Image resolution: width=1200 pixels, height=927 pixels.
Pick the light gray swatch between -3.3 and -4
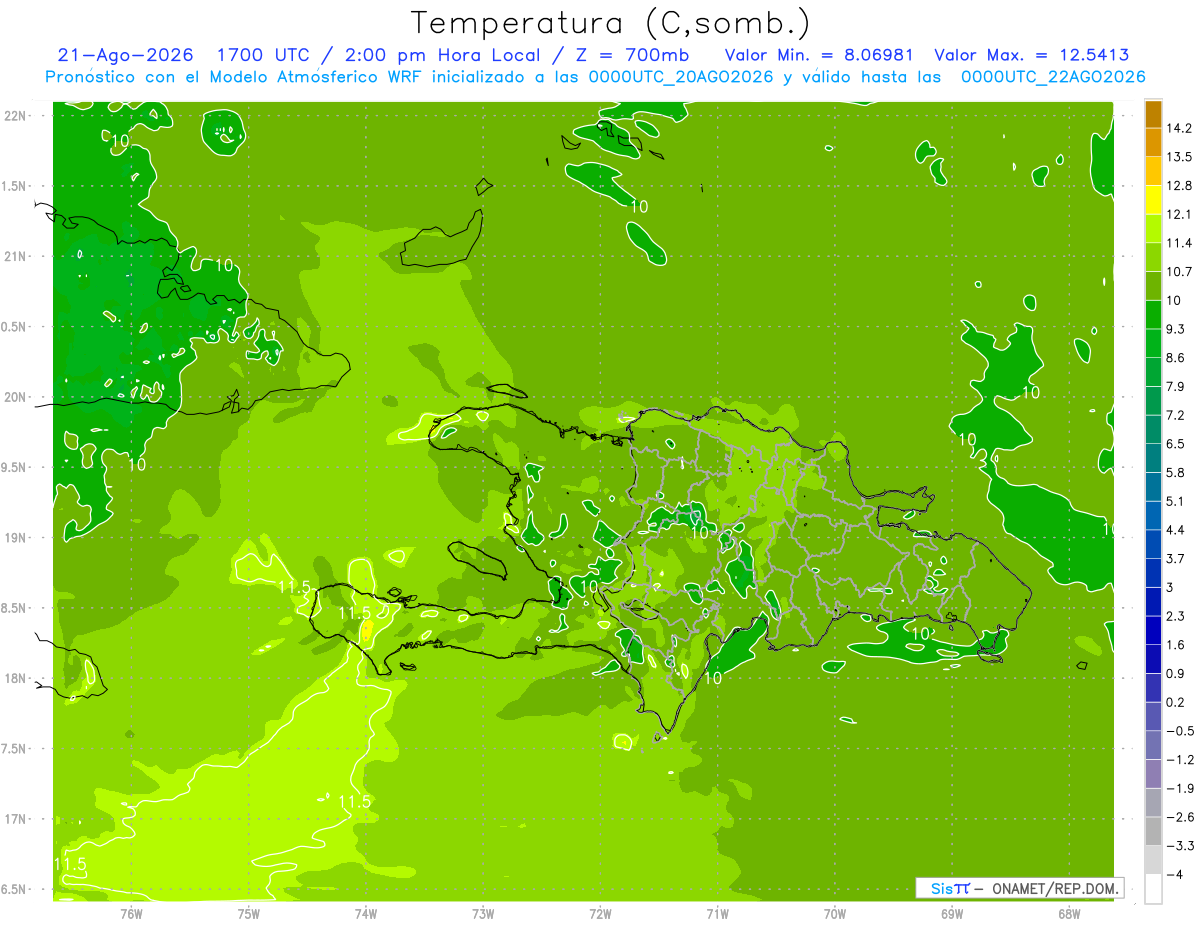point(1153,860)
